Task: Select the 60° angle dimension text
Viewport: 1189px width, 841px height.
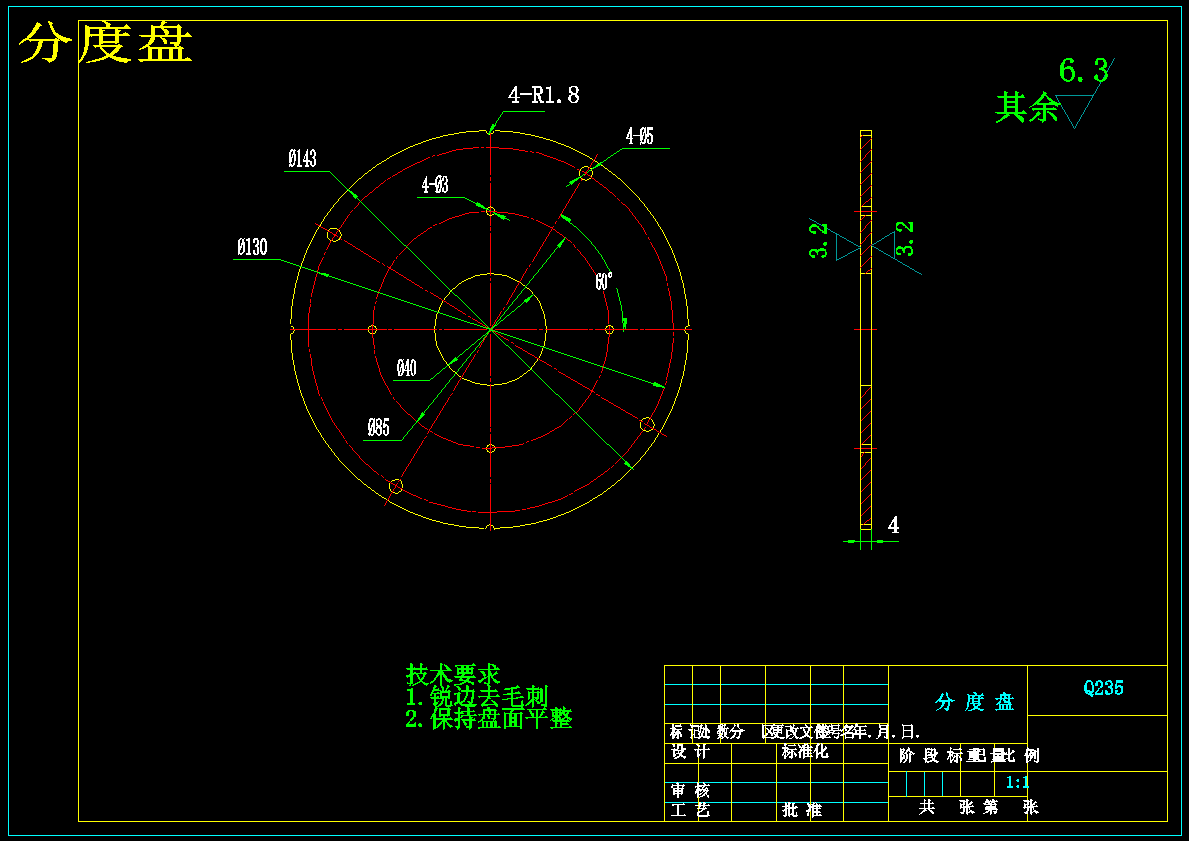Action: point(604,281)
